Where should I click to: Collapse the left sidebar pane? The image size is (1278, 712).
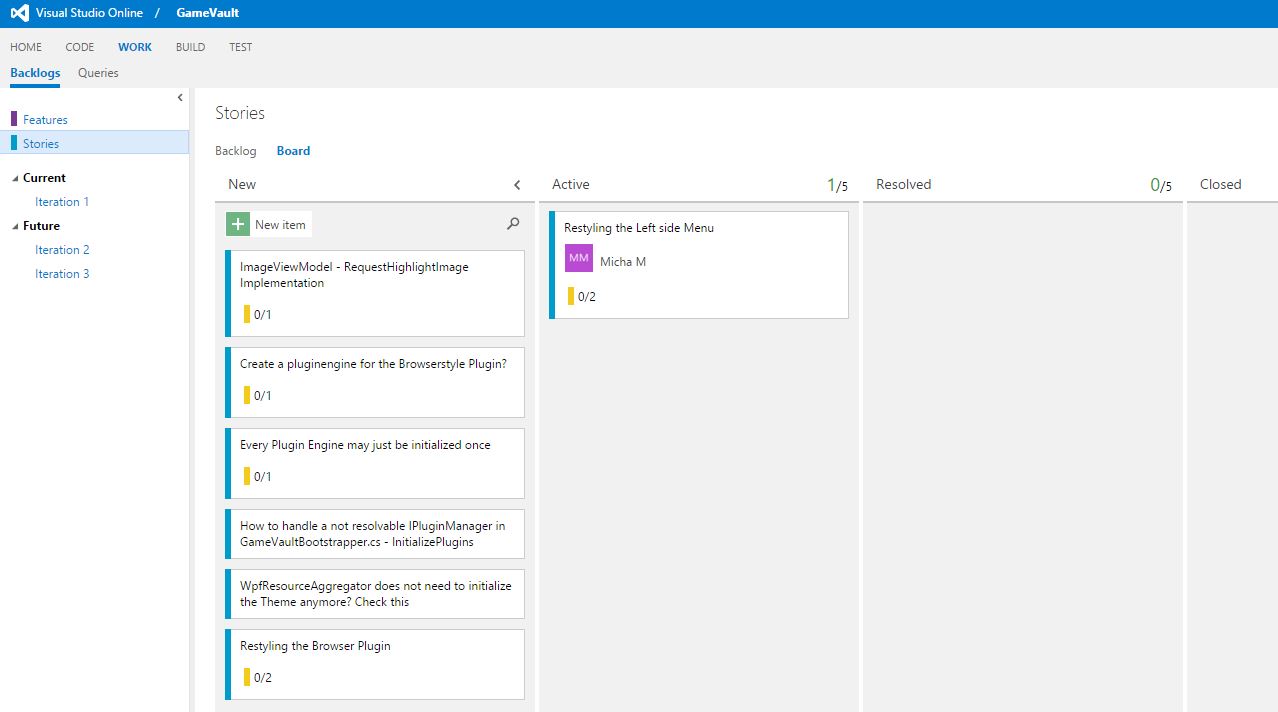tap(180, 98)
